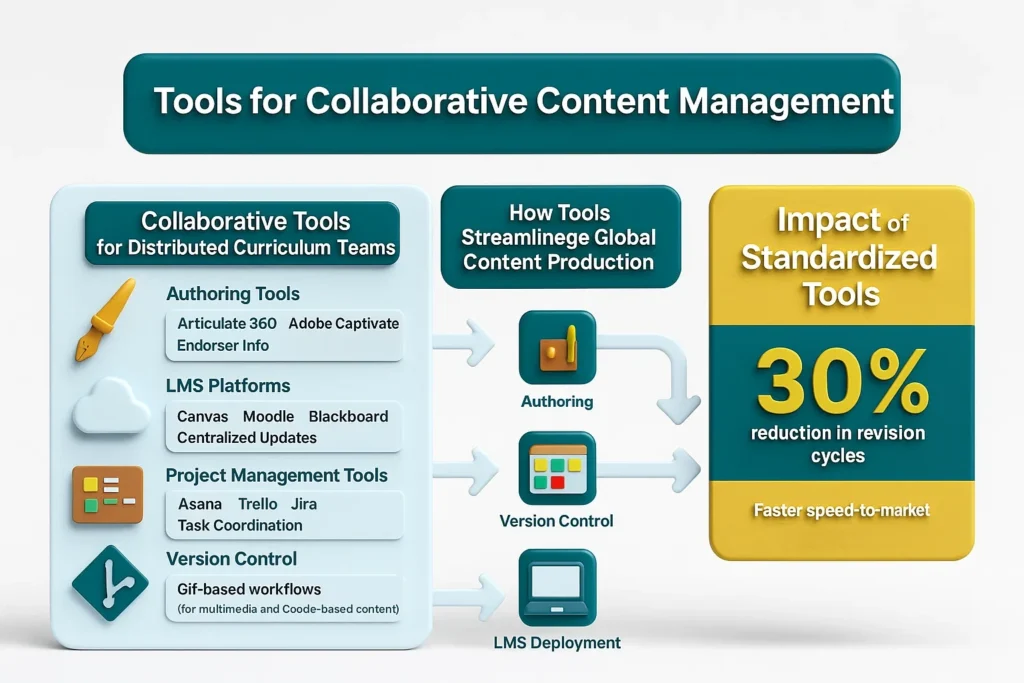Open the Version Control calendar grid icon
Viewport: 1024px width, 683px height.
coord(557,468)
